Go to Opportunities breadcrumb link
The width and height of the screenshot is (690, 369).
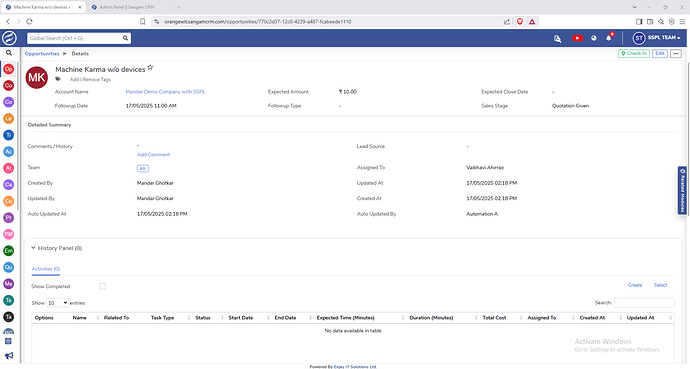point(42,54)
